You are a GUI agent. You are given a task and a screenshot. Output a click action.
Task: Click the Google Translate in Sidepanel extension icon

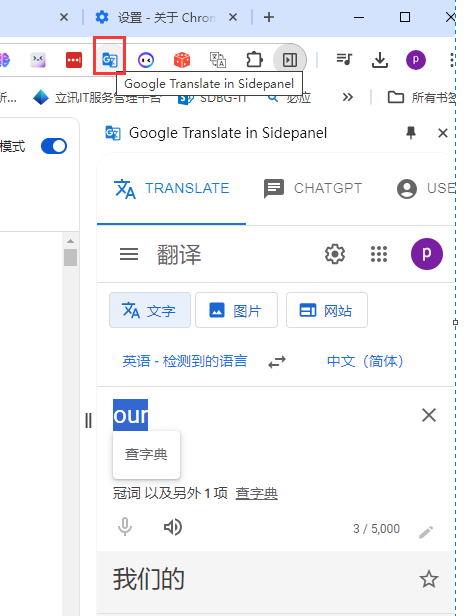[x=110, y=60]
